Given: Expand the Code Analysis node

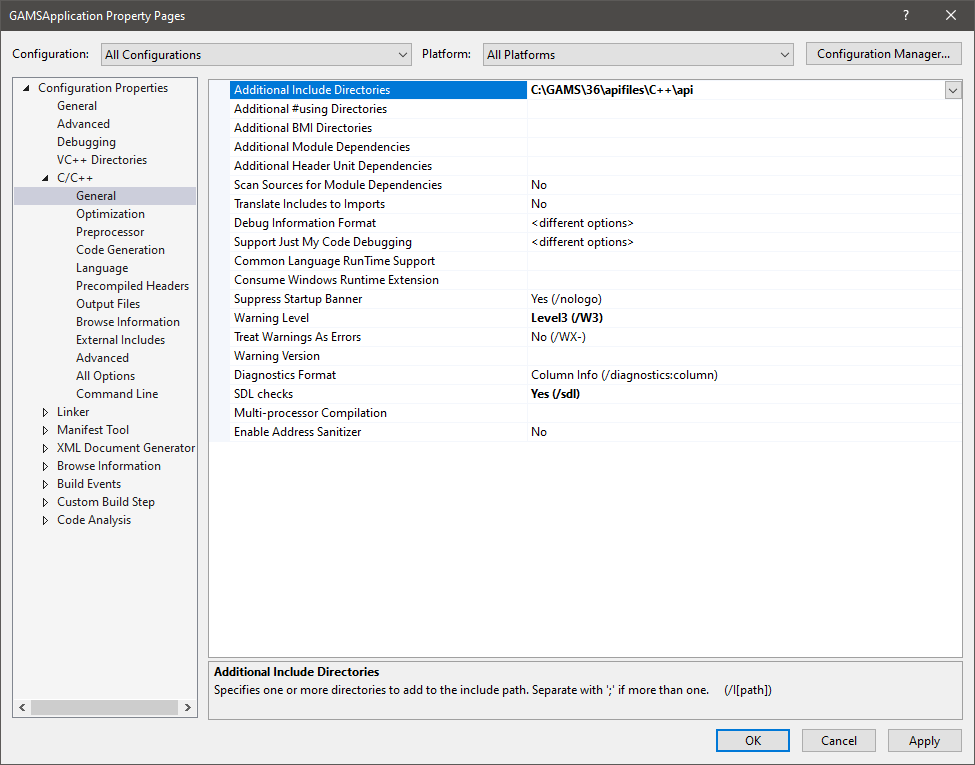Looking at the screenshot, I should click(x=45, y=520).
